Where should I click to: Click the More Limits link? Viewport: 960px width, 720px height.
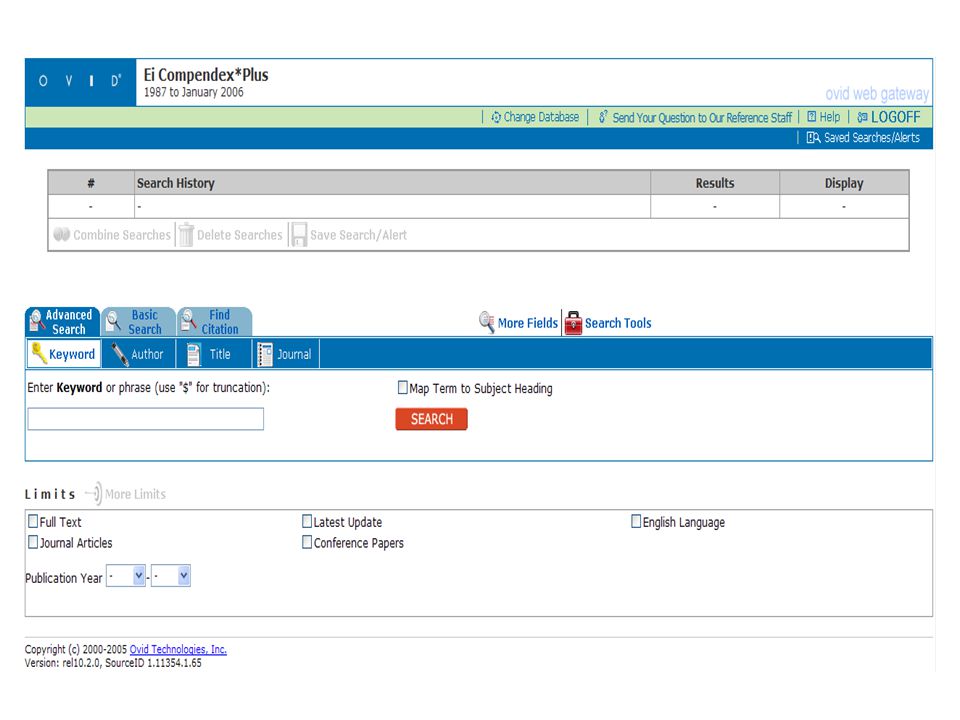point(135,494)
